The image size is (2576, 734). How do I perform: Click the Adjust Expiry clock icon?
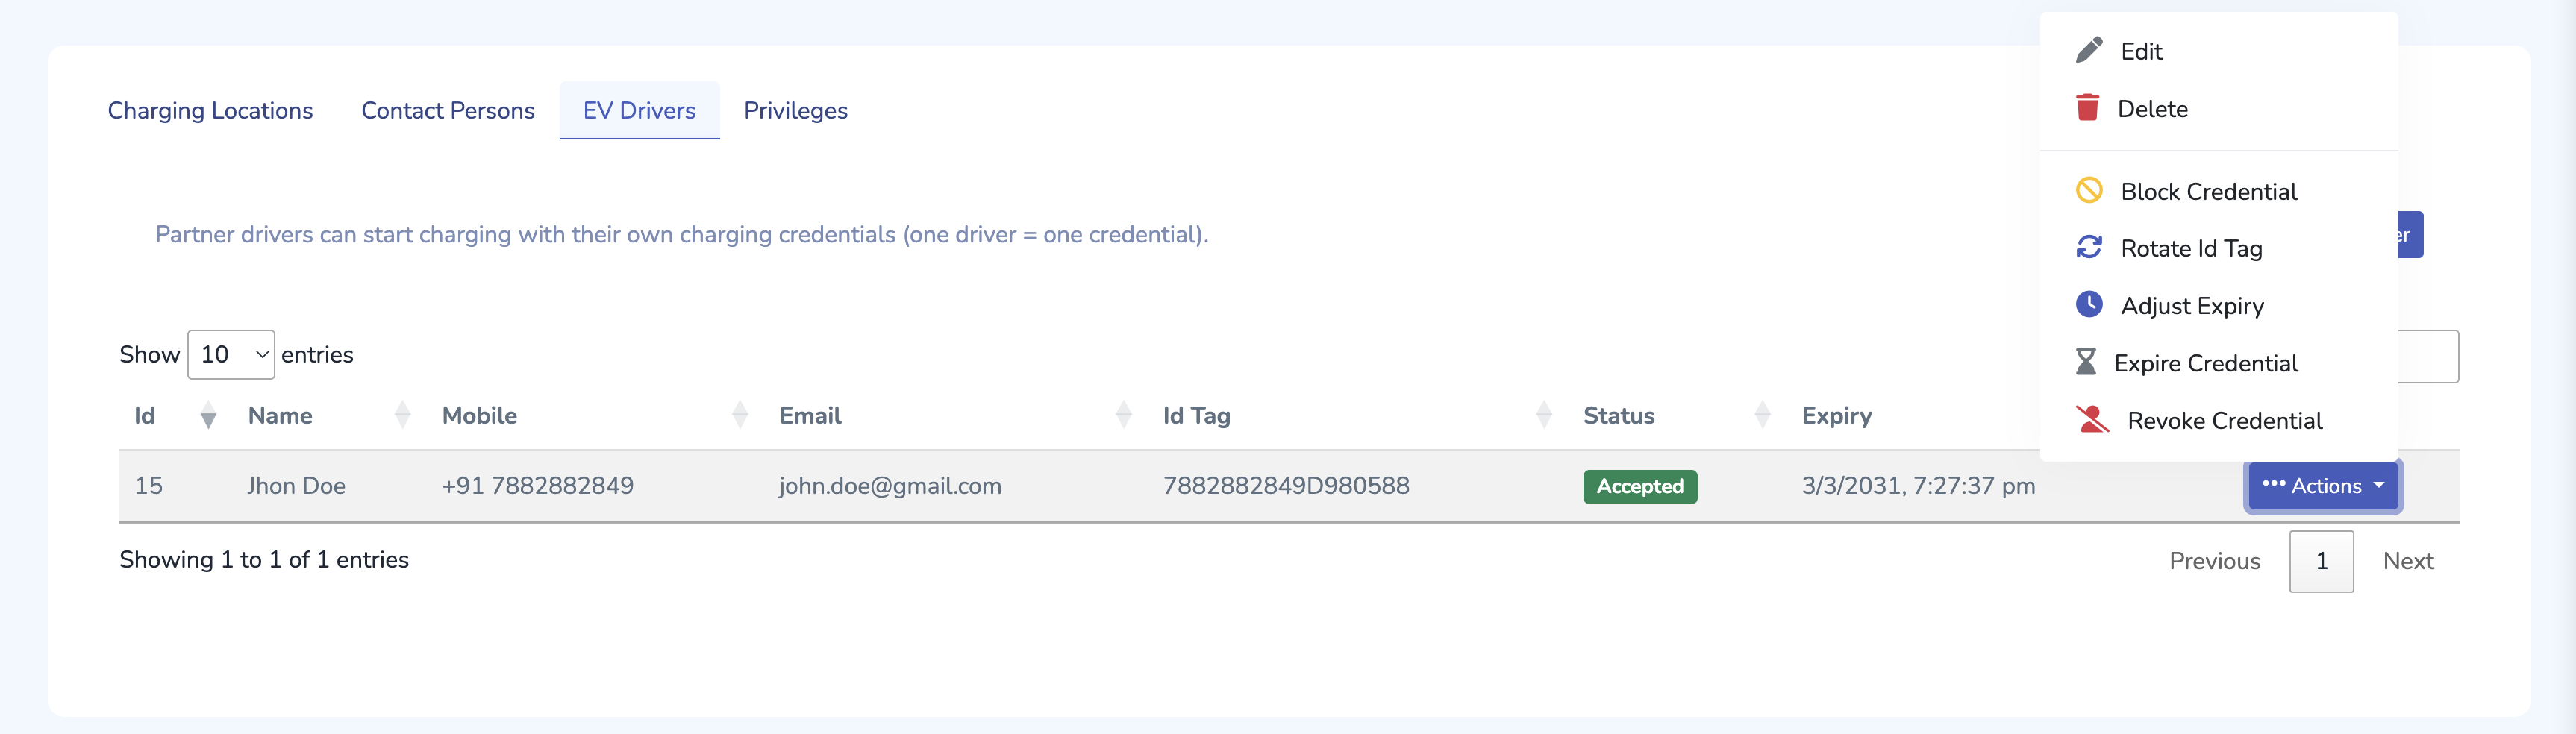pos(2088,304)
